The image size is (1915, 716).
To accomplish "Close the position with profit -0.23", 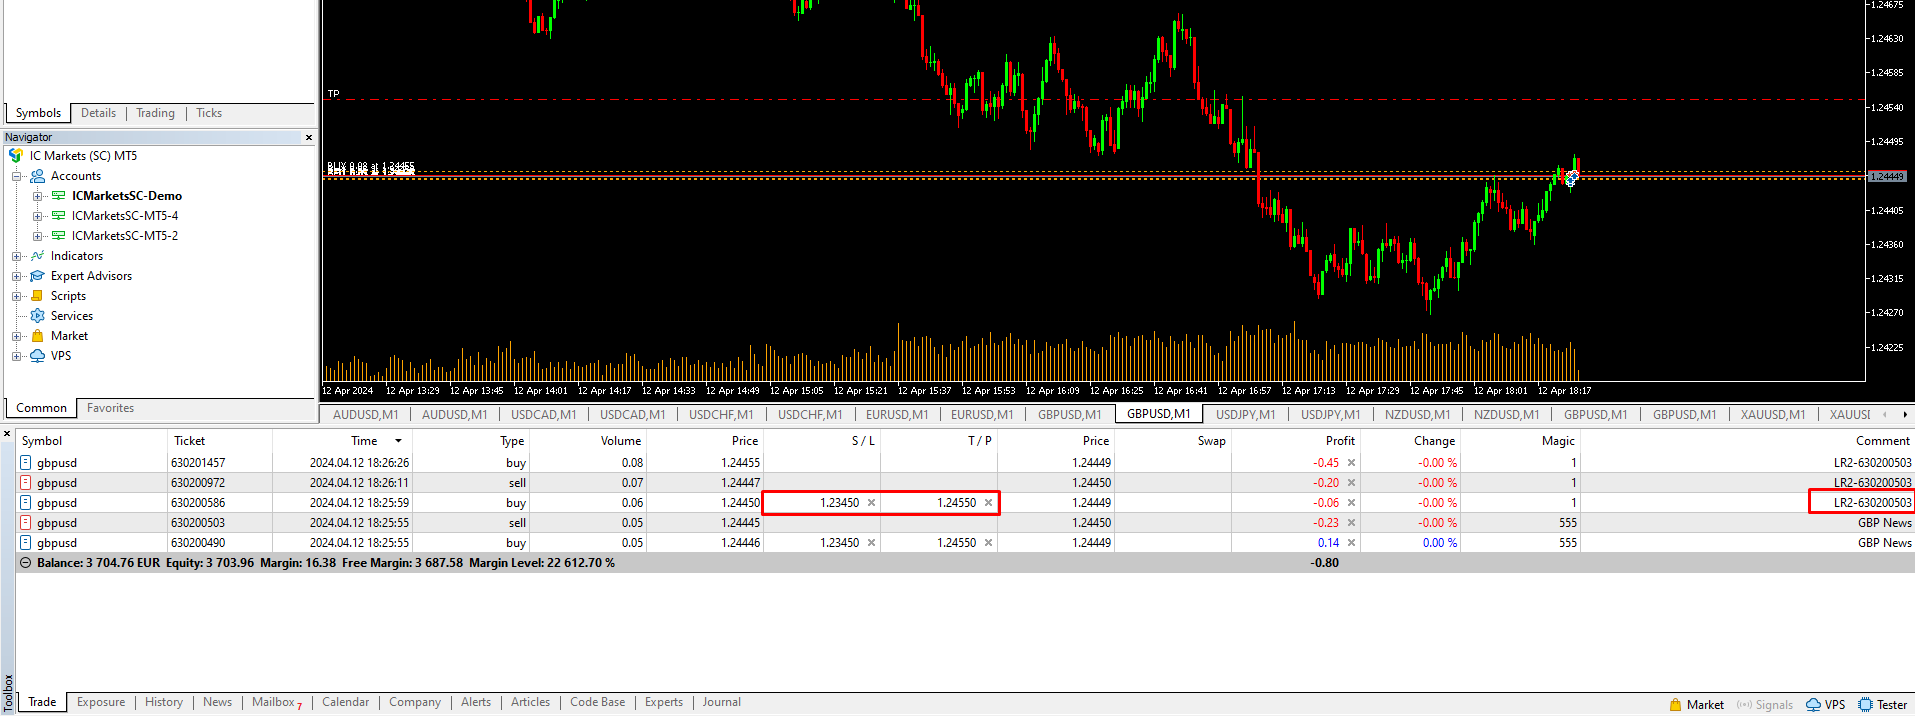I will click(1351, 523).
